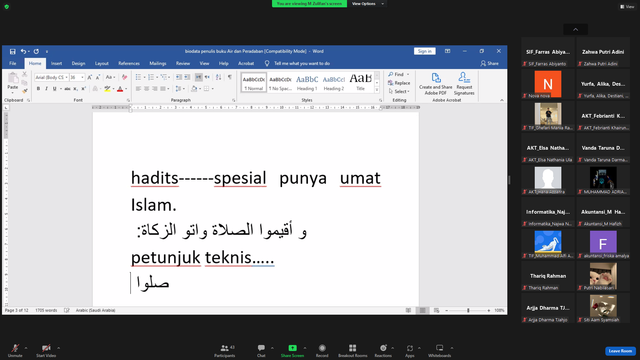
Task: Open audio options arrow beside Unmute
Action: click(26, 348)
